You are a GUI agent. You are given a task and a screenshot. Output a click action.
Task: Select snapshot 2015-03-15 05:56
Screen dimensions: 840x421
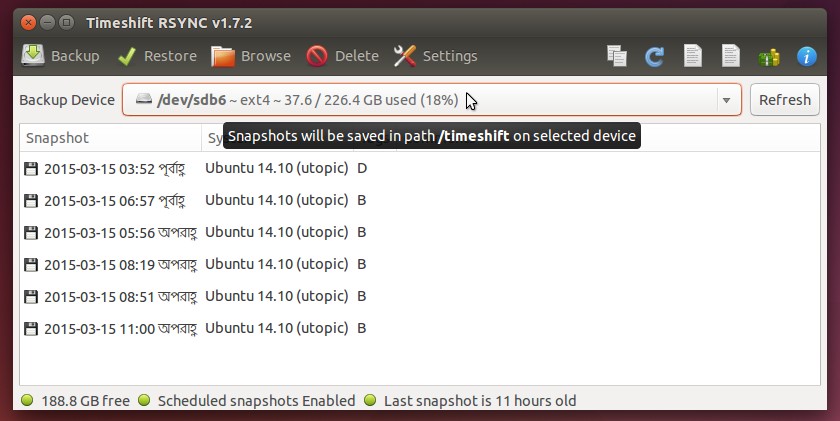[x=420, y=232]
